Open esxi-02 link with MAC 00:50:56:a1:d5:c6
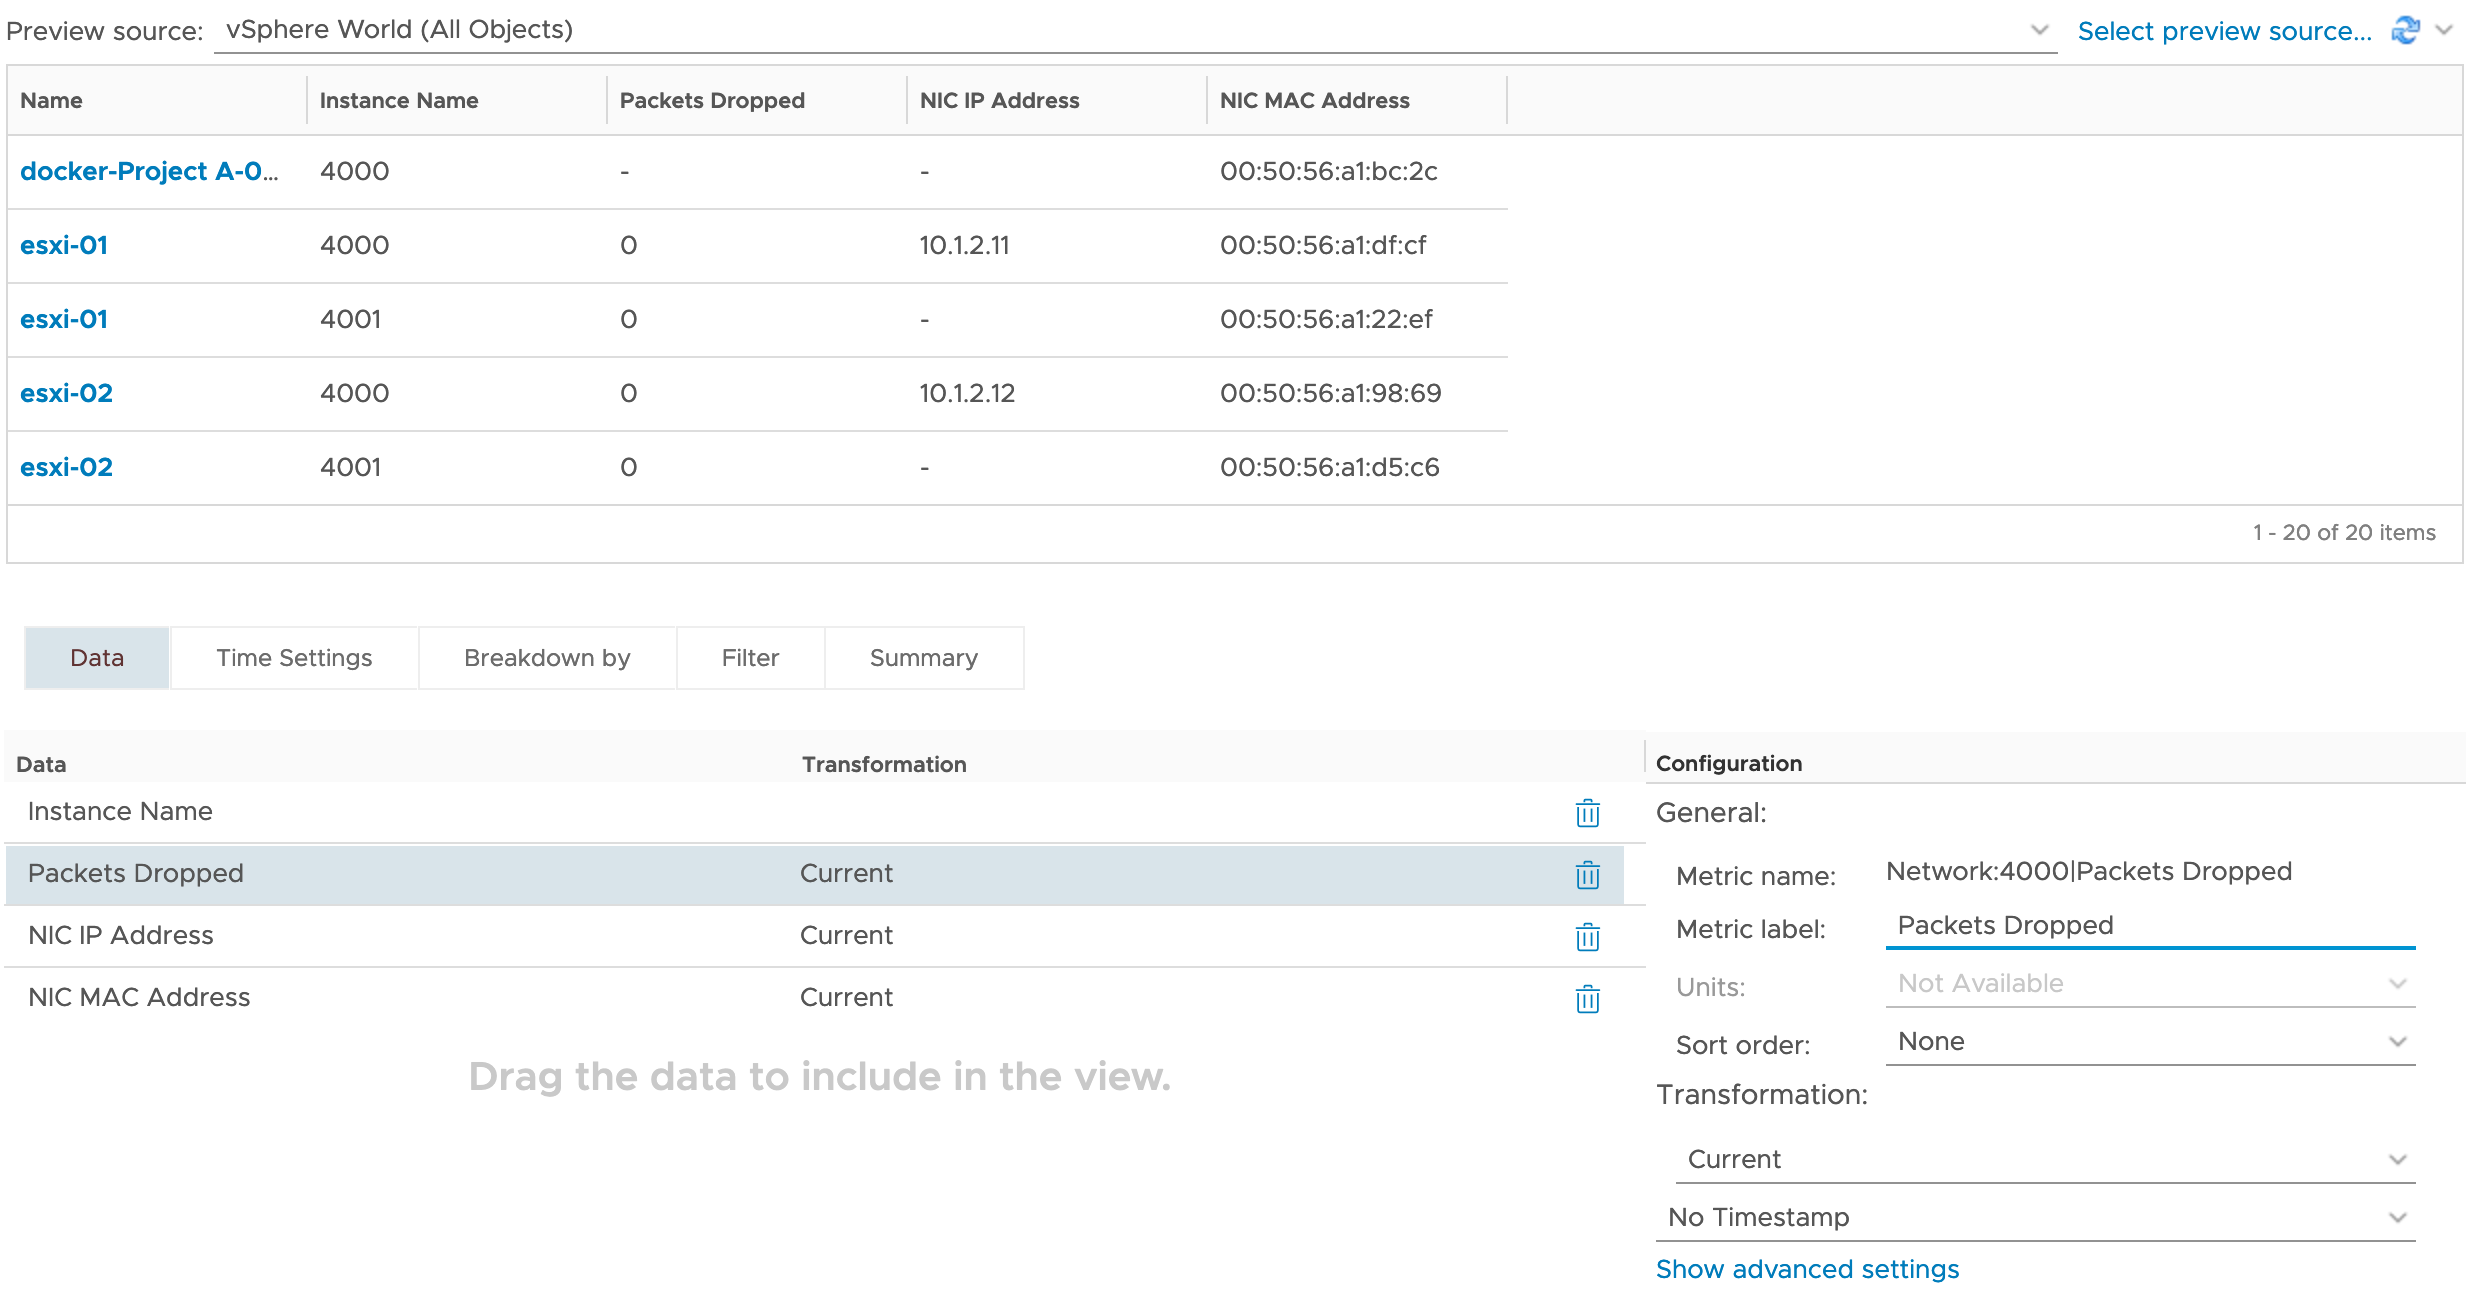The height and width of the screenshot is (1302, 2468). [x=66, y=467]
